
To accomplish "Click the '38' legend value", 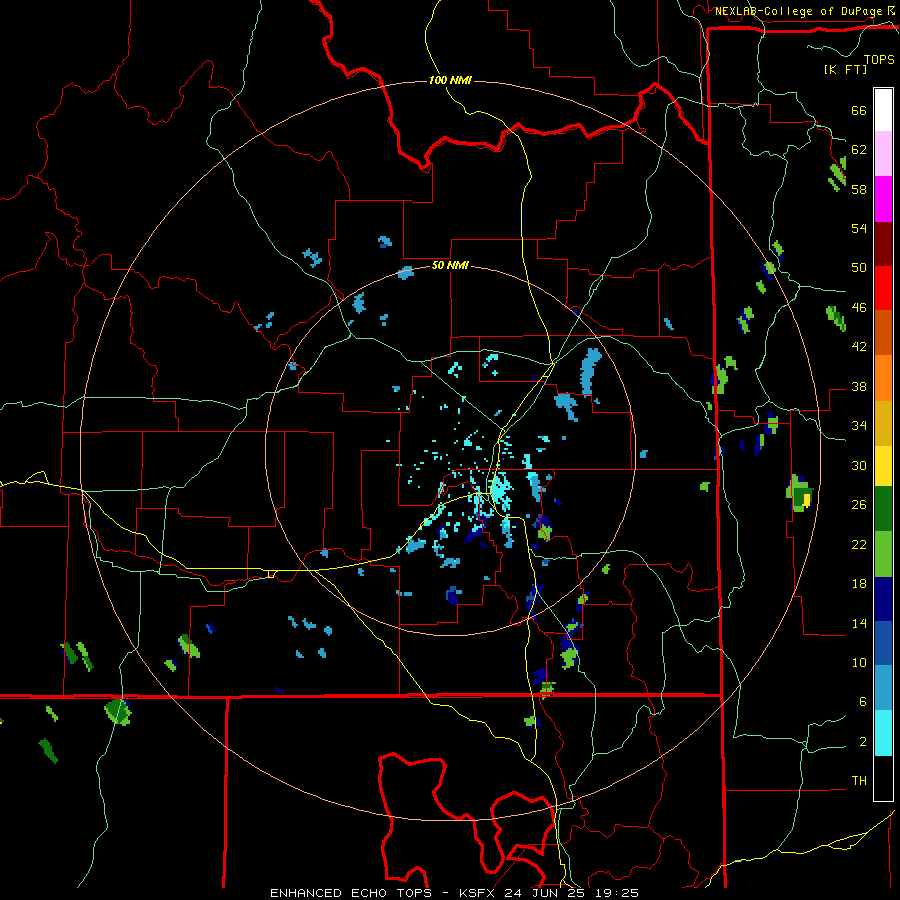I will click(859, 387).
